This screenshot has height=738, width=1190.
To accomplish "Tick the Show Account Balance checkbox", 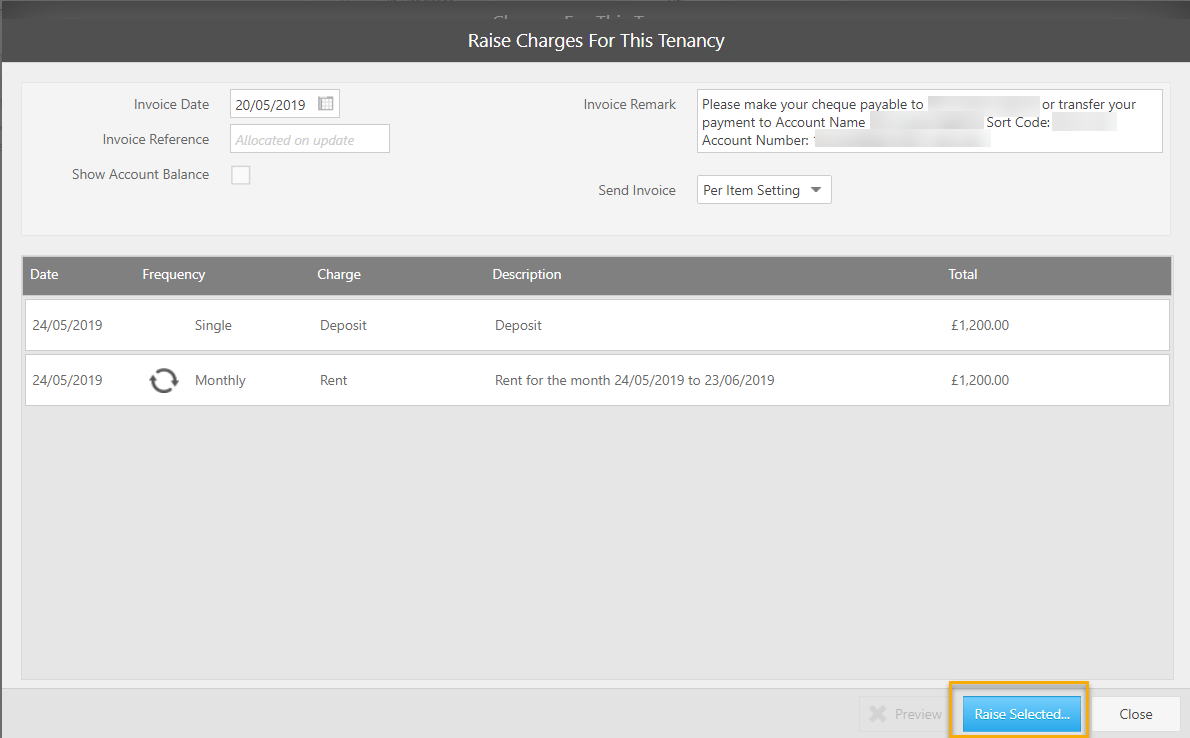I will (241, 175).
